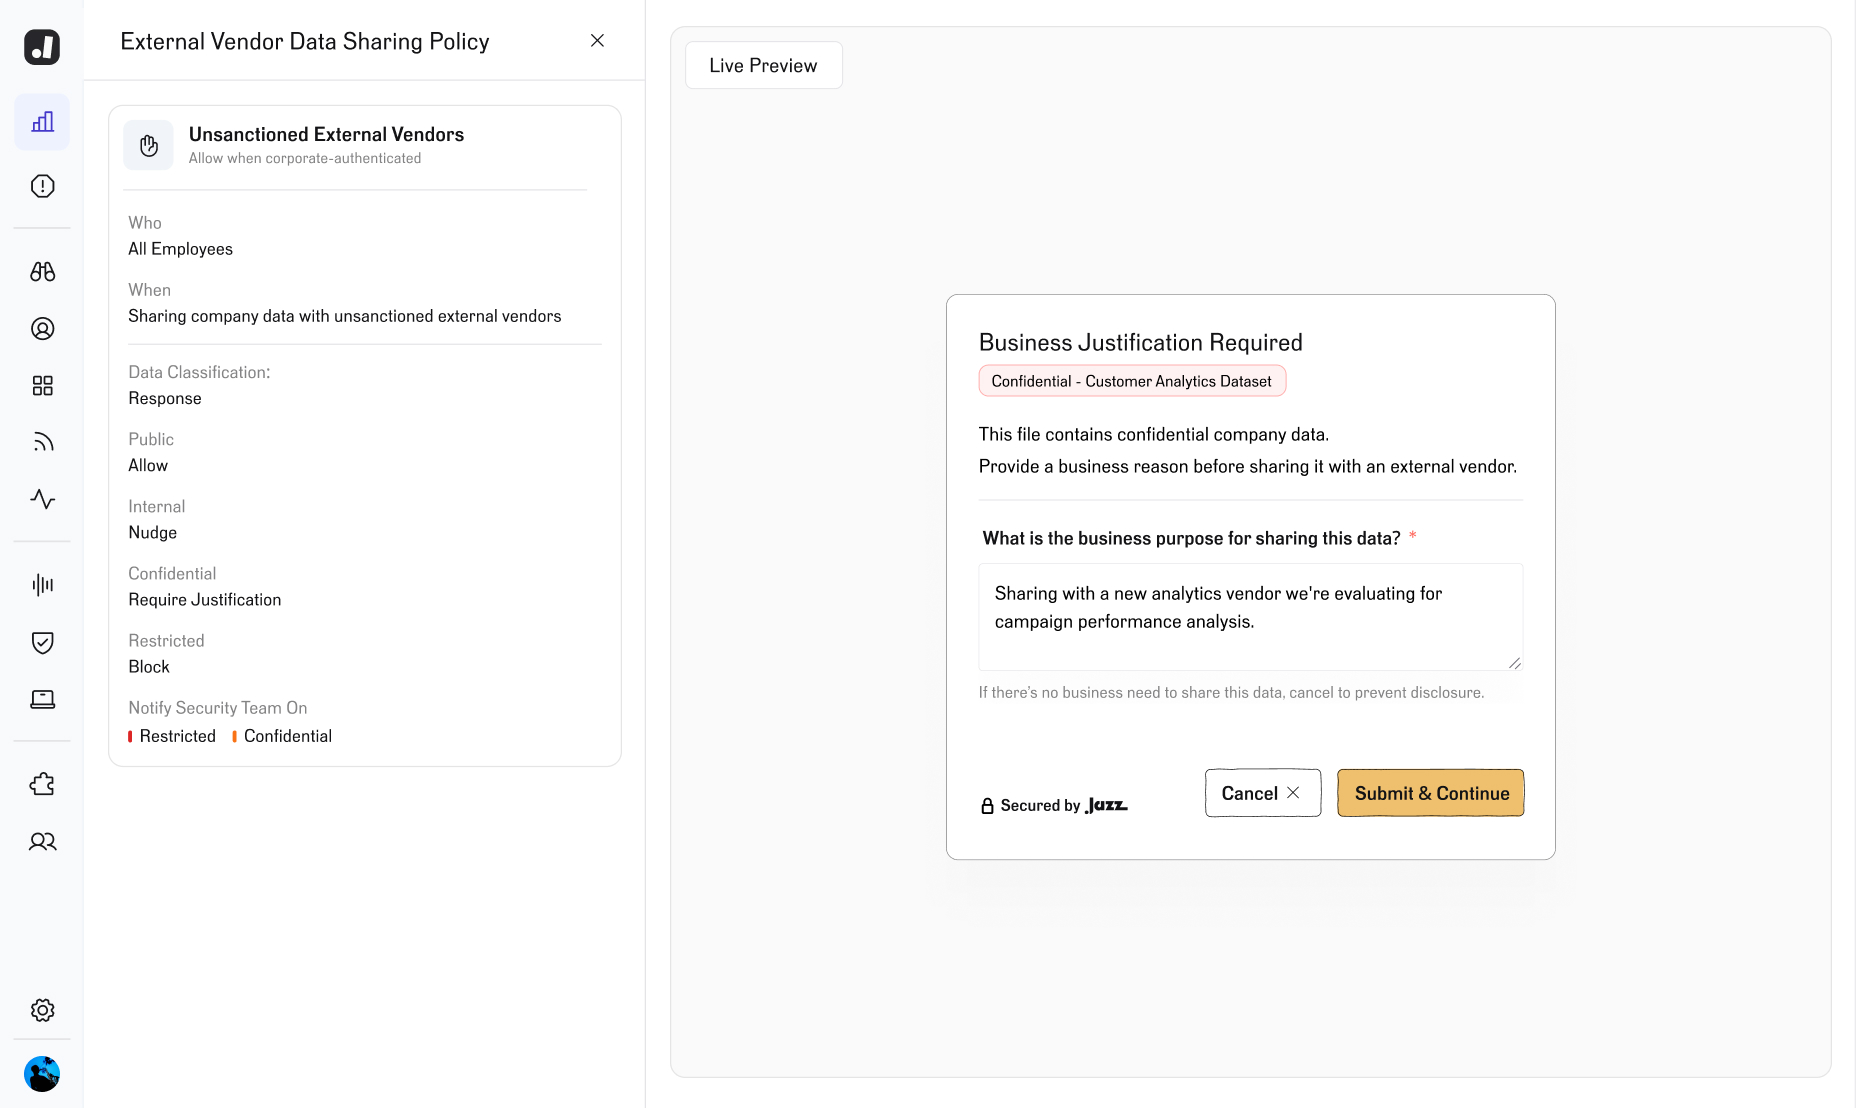This screenshot has width=1856, height=1110.
Task: Open the audio waveform bars icon
Action: click(x=42, y=585)
